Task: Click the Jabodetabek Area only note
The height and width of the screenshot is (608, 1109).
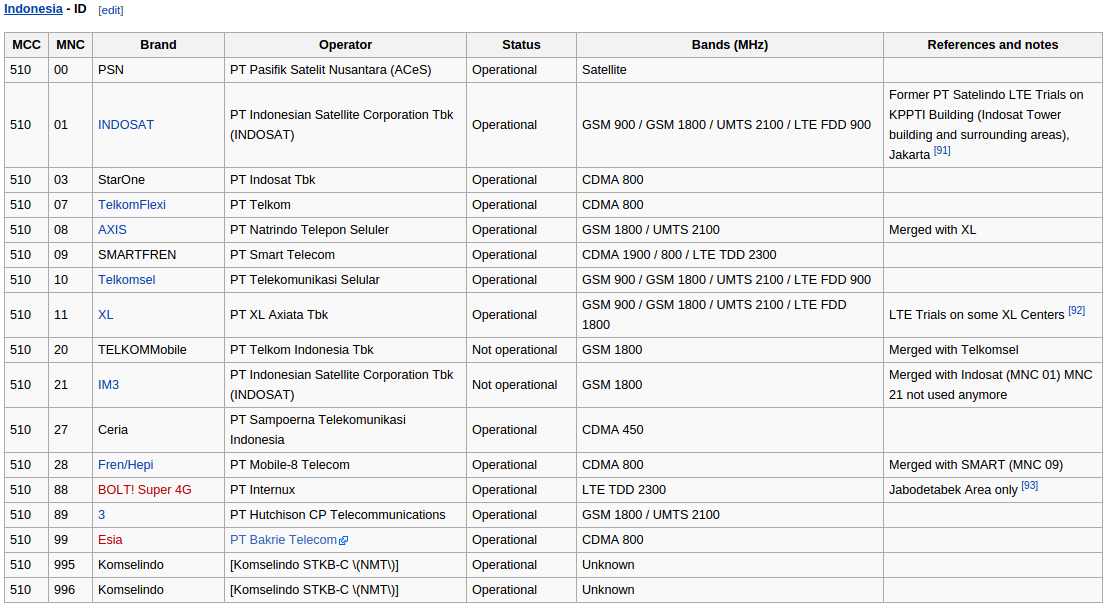Action: (x=993, y=490)
